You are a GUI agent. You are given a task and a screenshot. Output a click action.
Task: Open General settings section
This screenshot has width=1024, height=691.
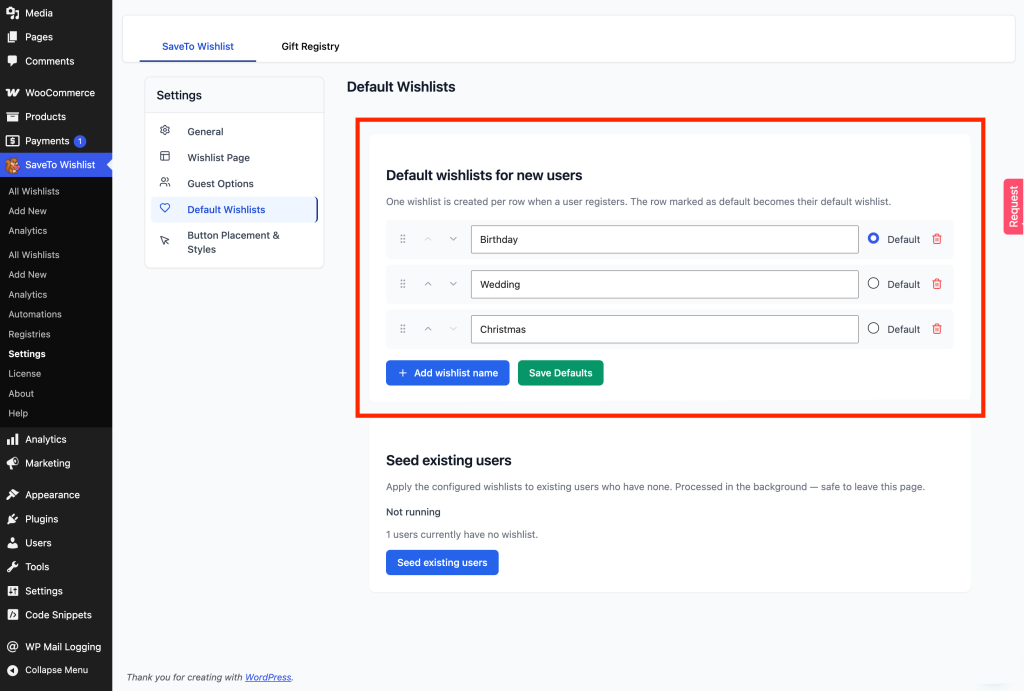click(x=234, y=131)
